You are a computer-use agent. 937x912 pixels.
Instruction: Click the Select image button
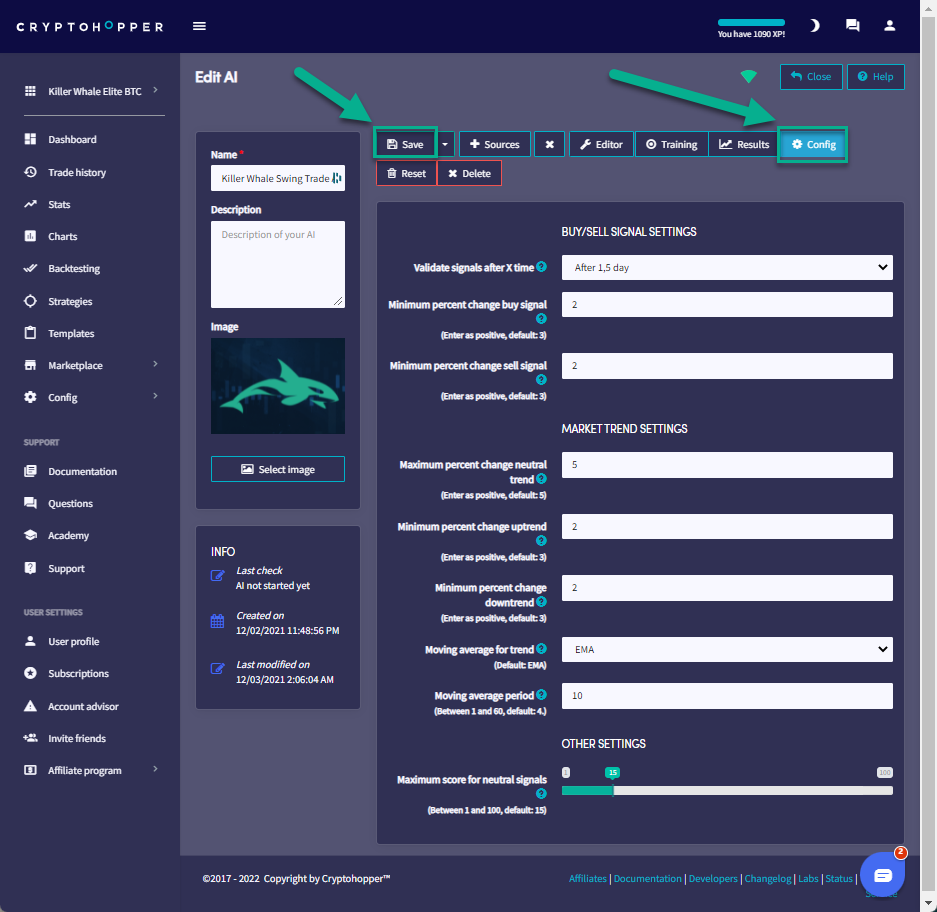pos(277,469)
